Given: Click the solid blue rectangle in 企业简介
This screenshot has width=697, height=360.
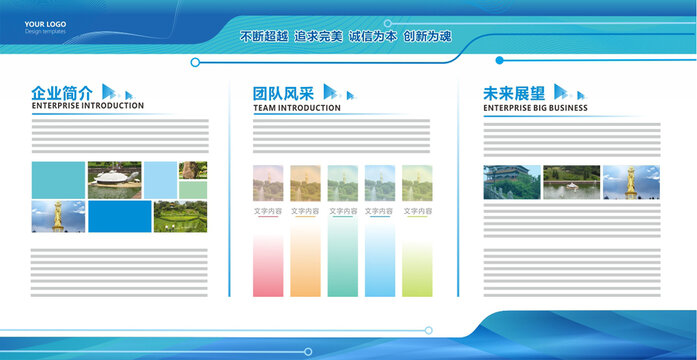Looking at the screenshot, I should click(x=120, y=216).
